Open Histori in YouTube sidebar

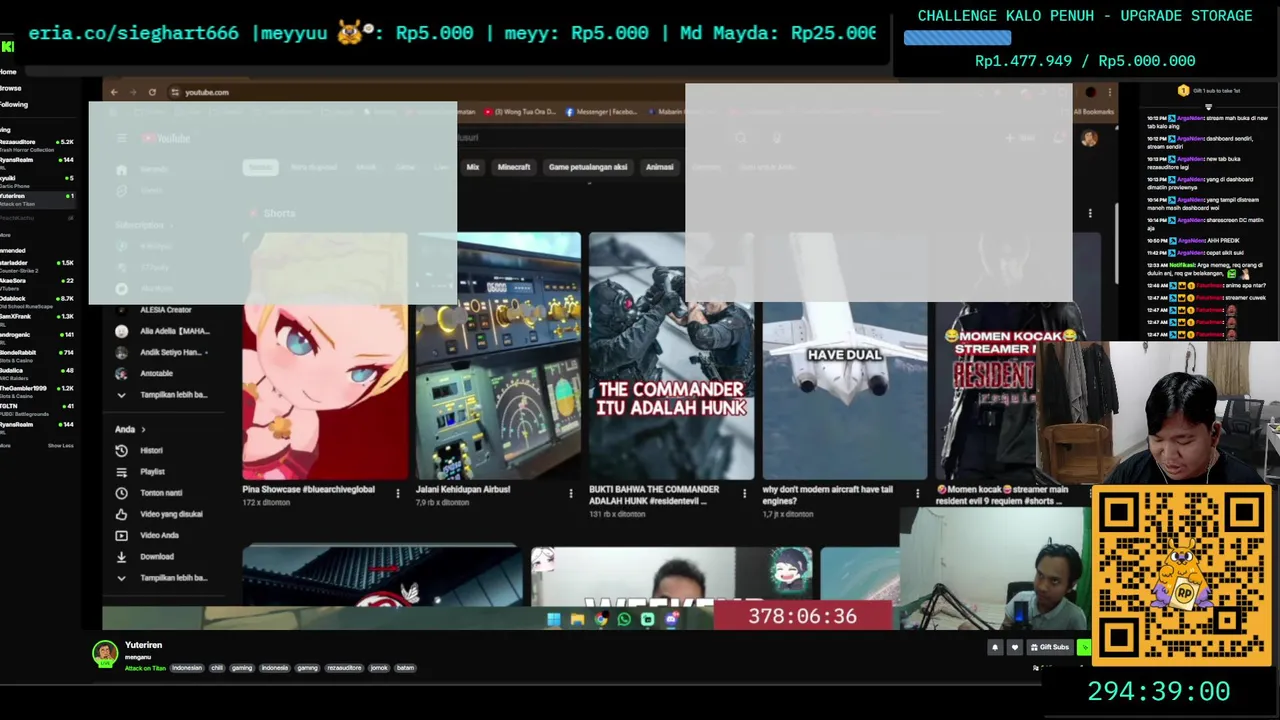tap(139, 451)
